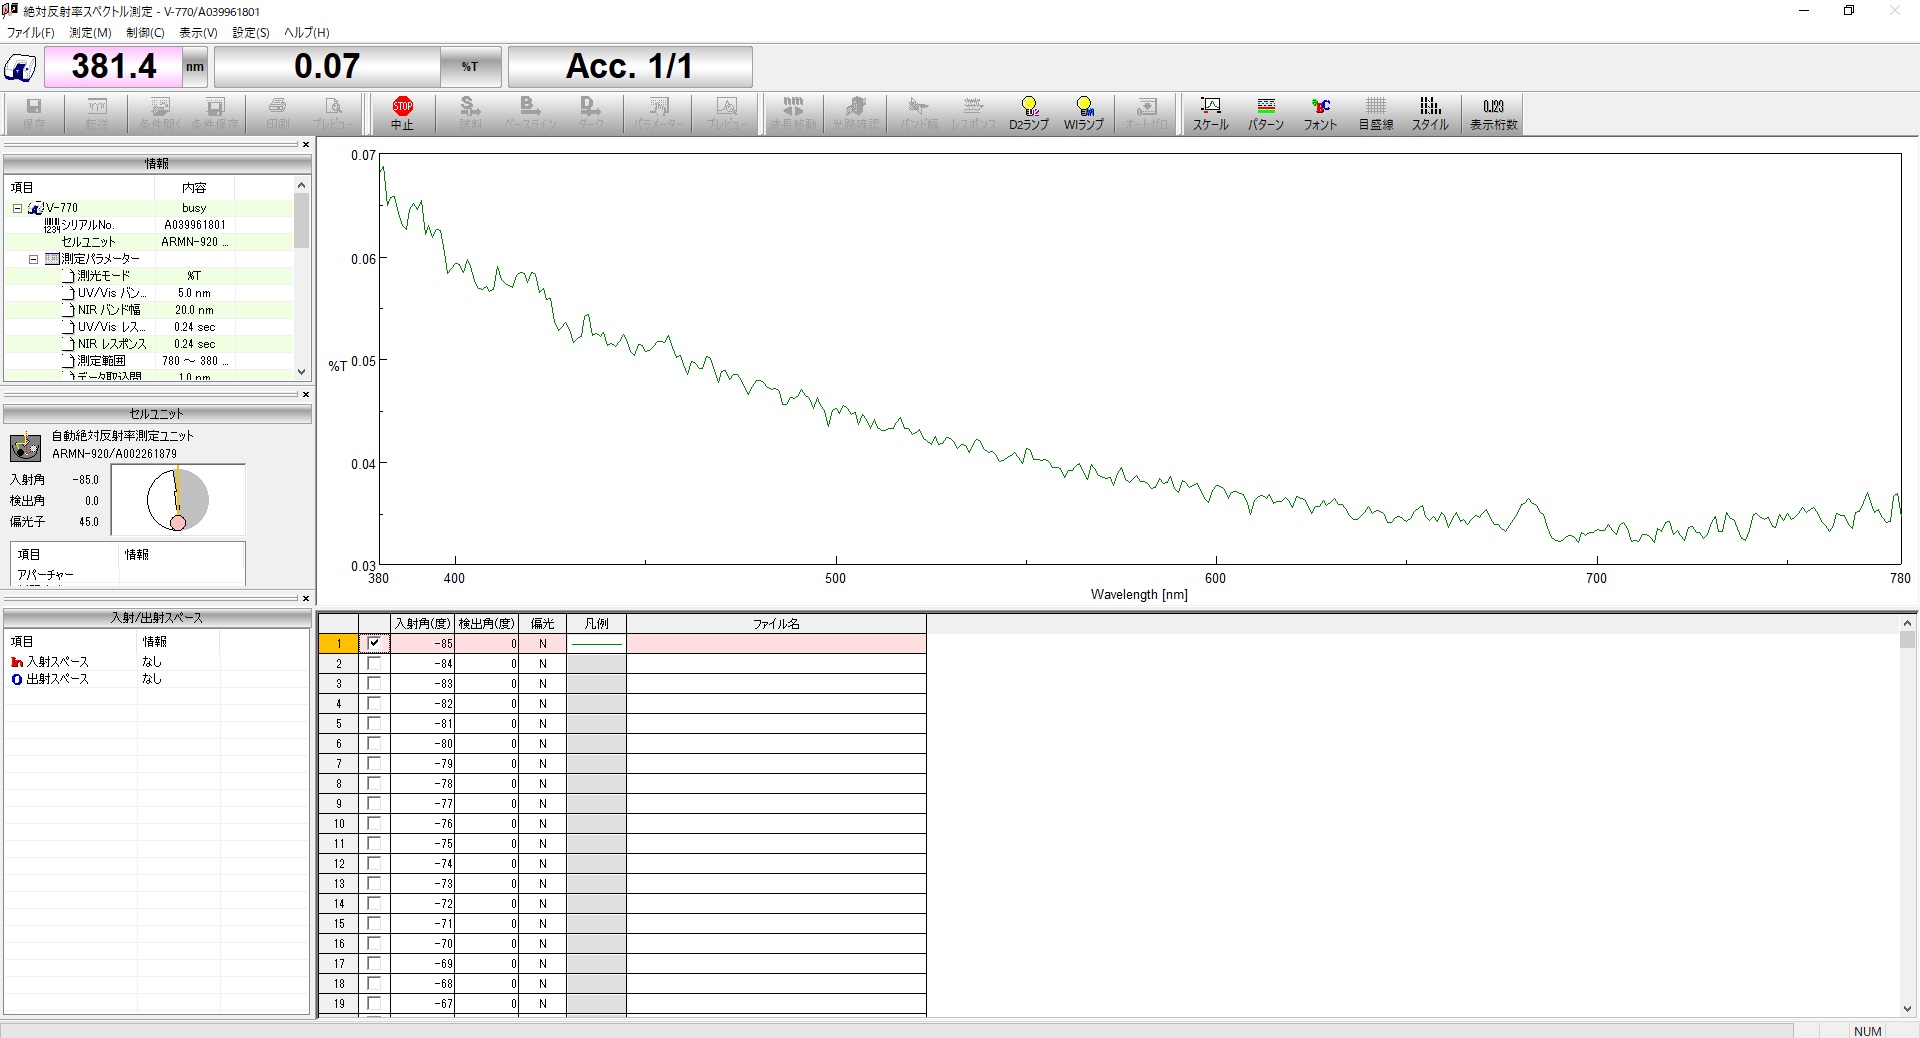Collapse the 測定パラメーター tree node

point(33,259)
